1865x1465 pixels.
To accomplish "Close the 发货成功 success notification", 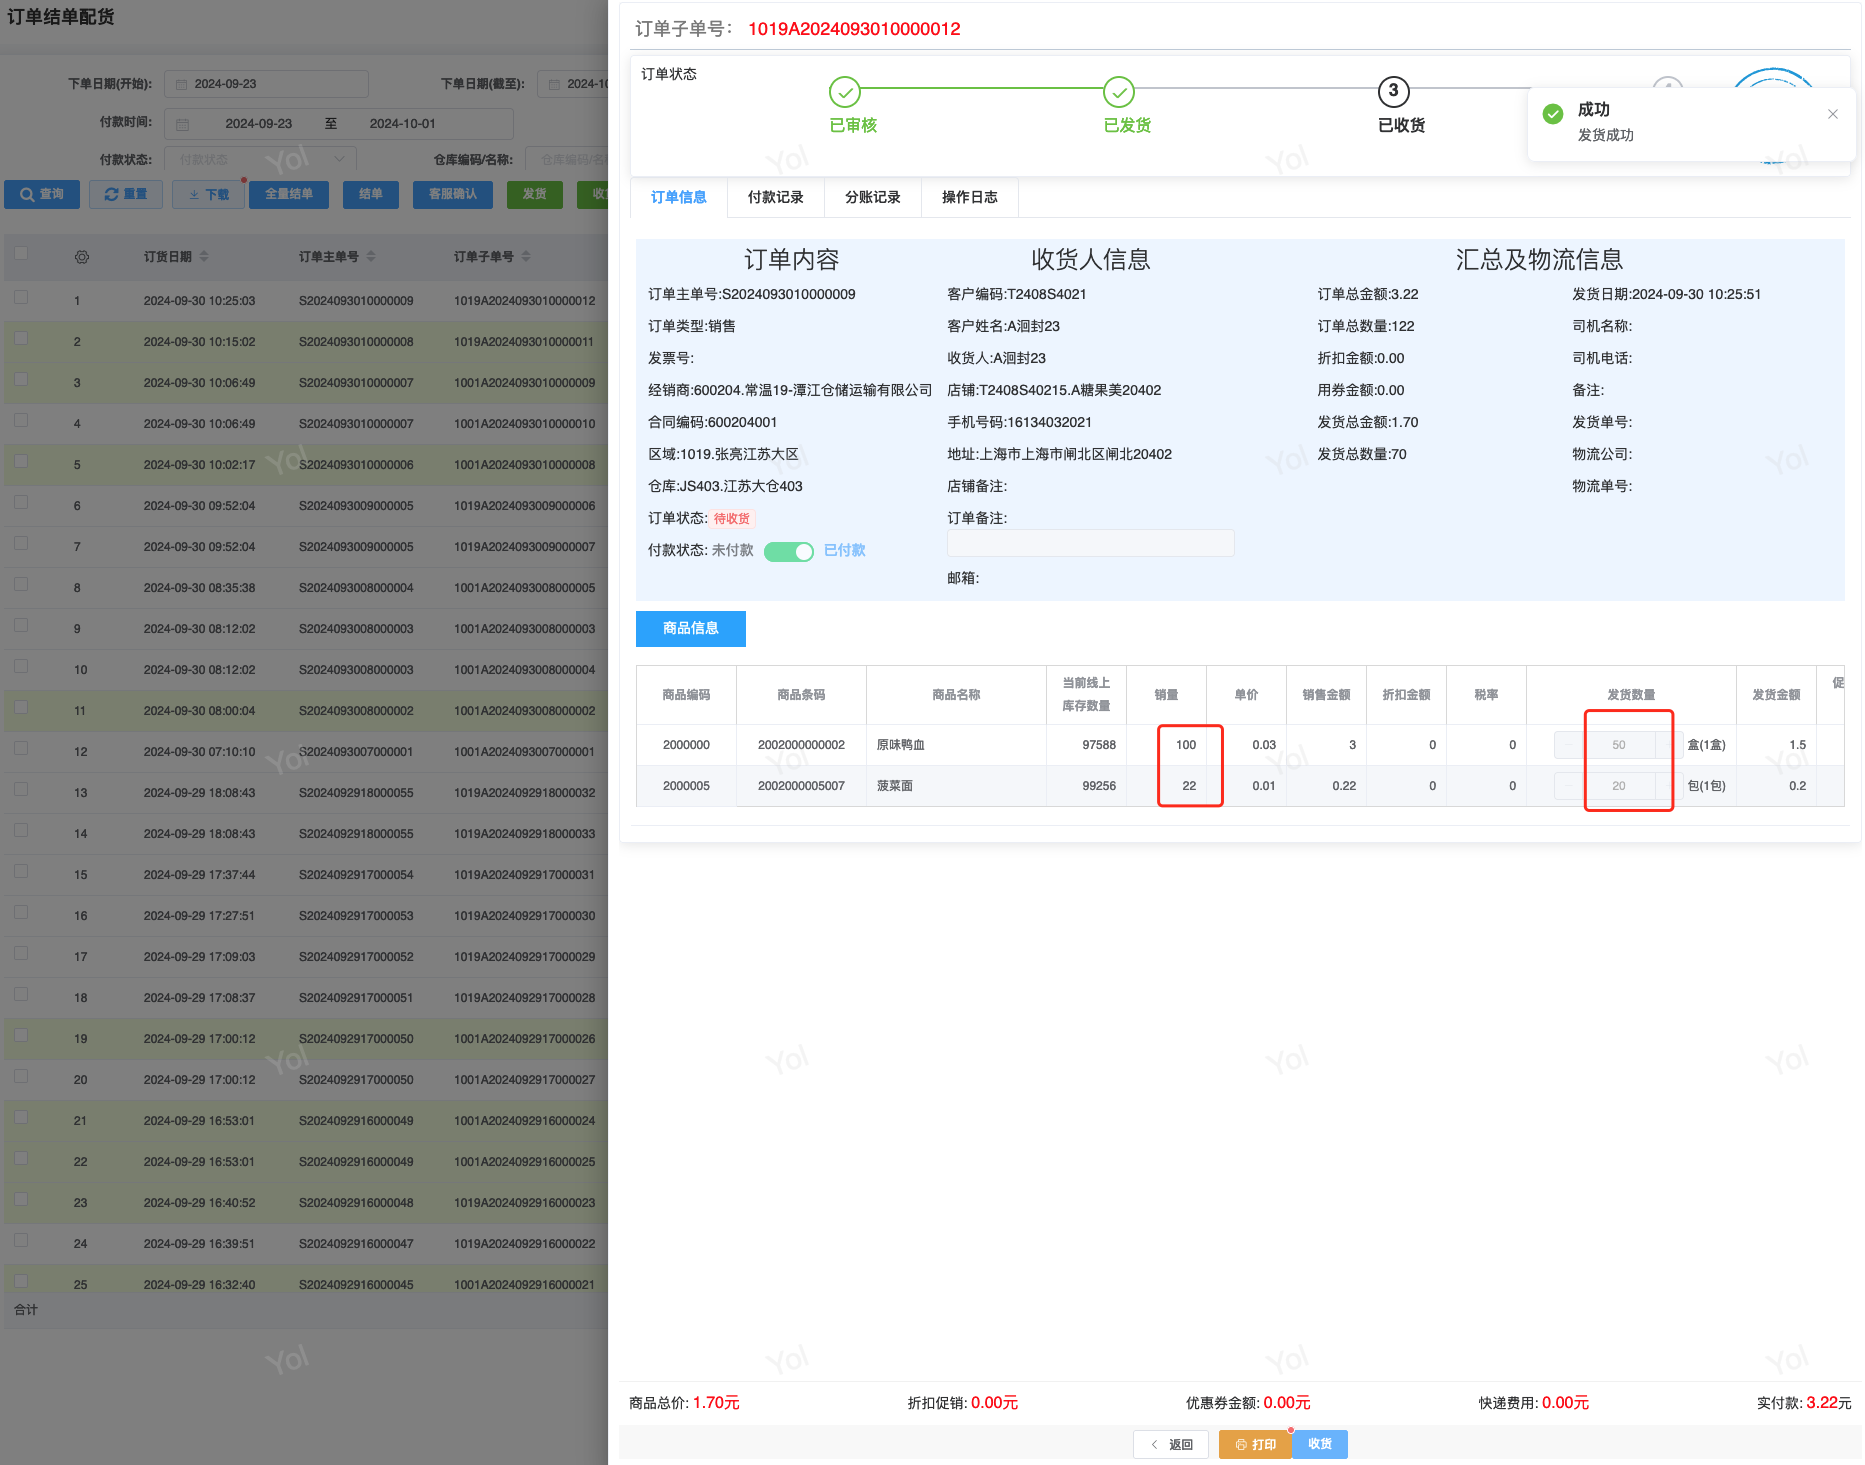I will click(x=1832, y=114).
